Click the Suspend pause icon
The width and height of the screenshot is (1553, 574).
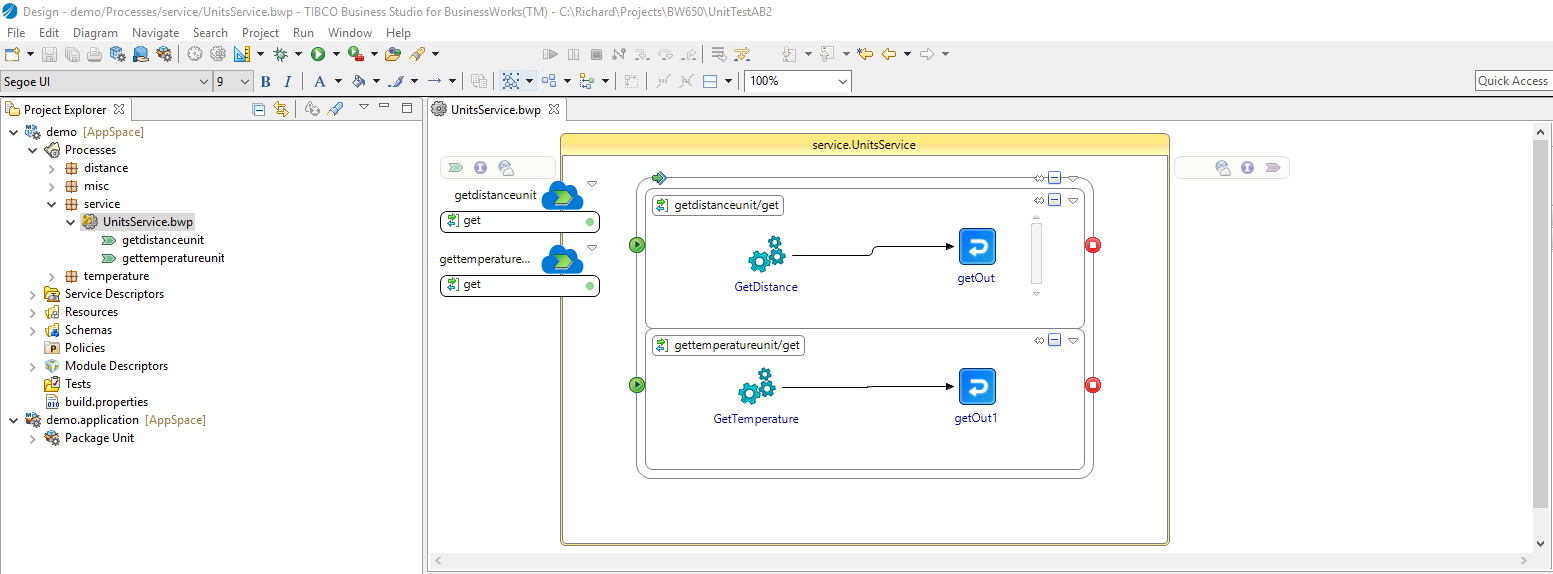(x=573, y=54)
